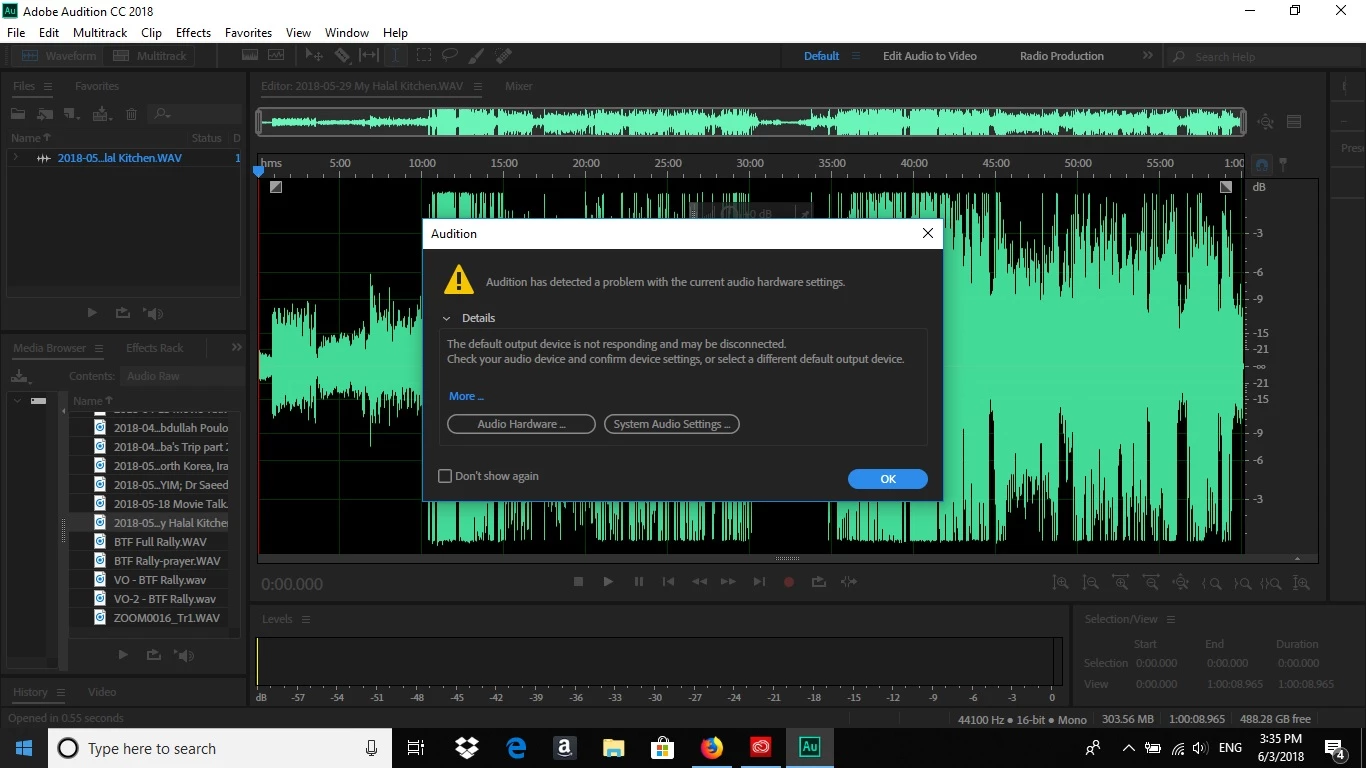The image size is (1366, 768).
Task: Switch to the Multitrack view
Action: pos(150,56)
